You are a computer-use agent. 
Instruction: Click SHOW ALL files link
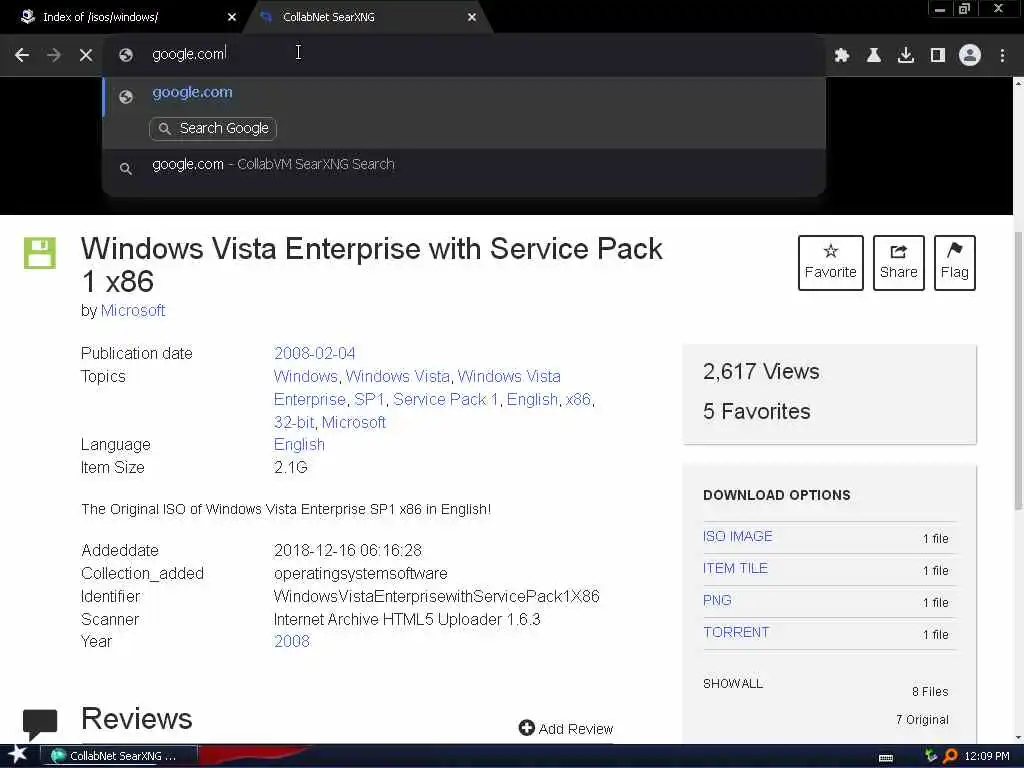[x=733, y=684]
